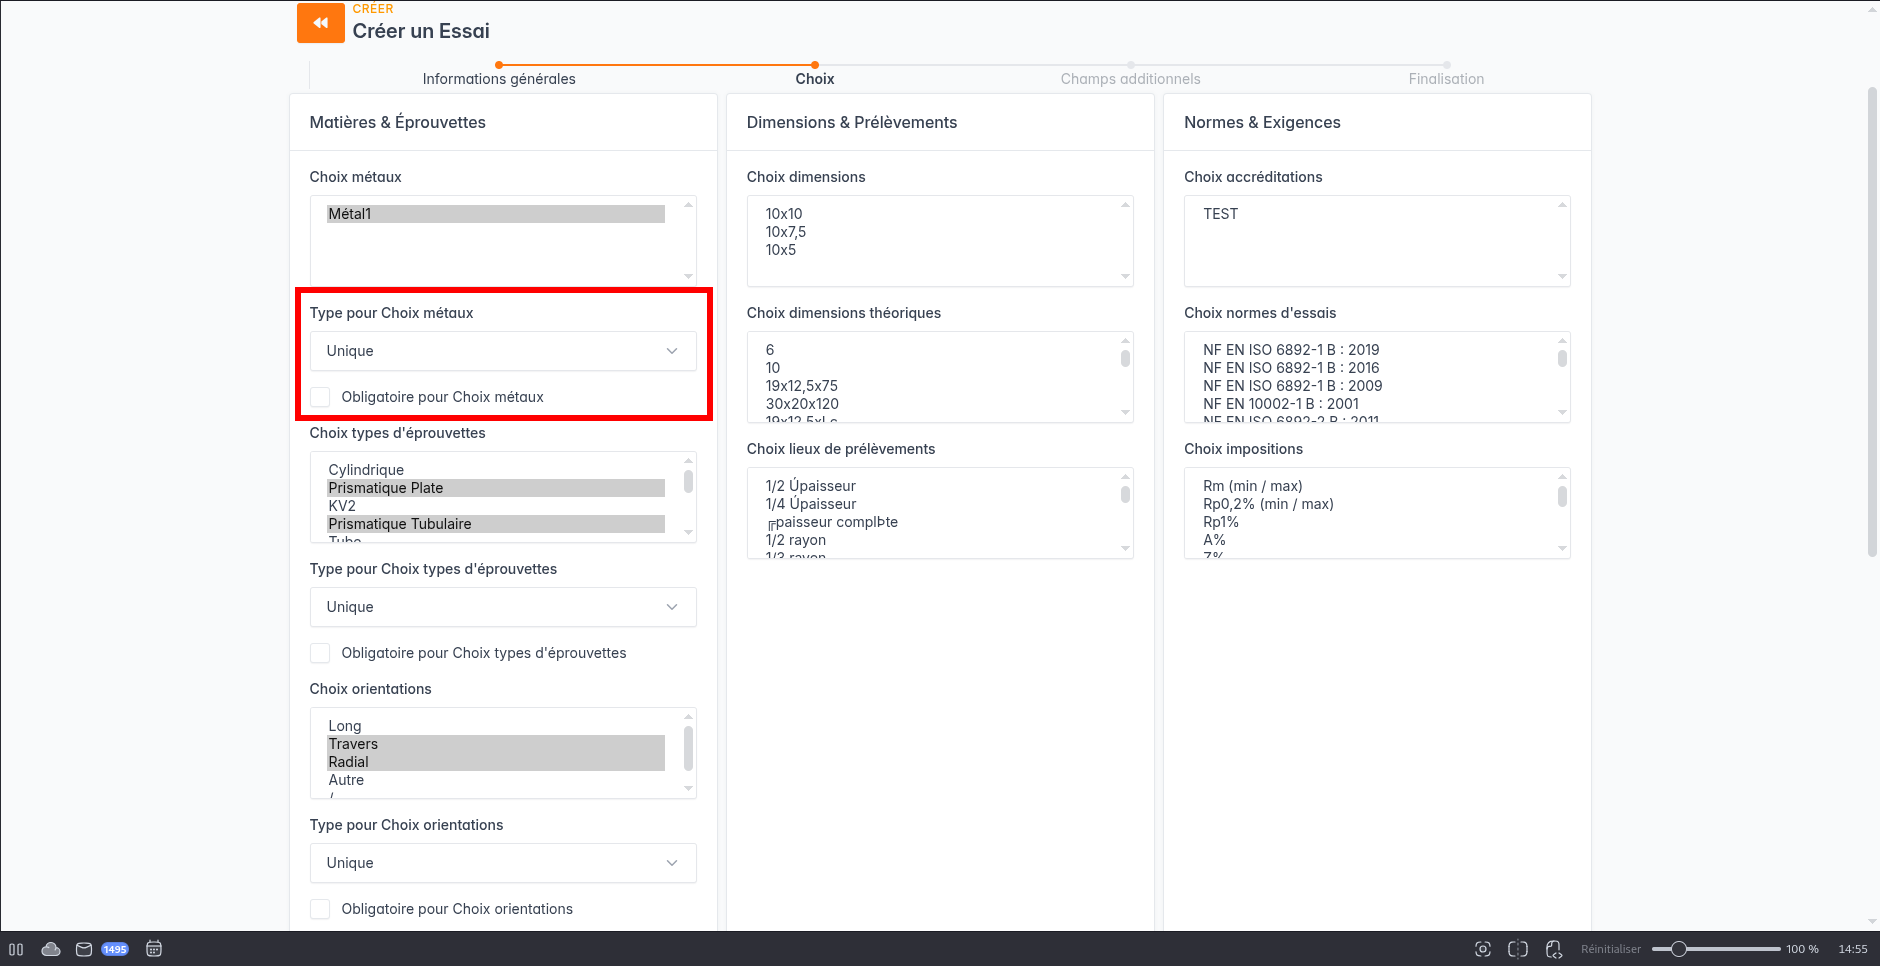Go to Informations générales step
Screen dimensions: 1880x966
click(499, 78)
